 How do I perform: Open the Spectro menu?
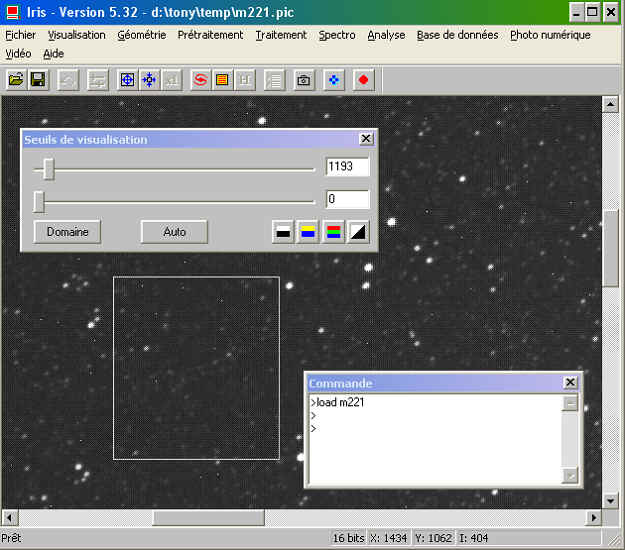pos(337,35)
